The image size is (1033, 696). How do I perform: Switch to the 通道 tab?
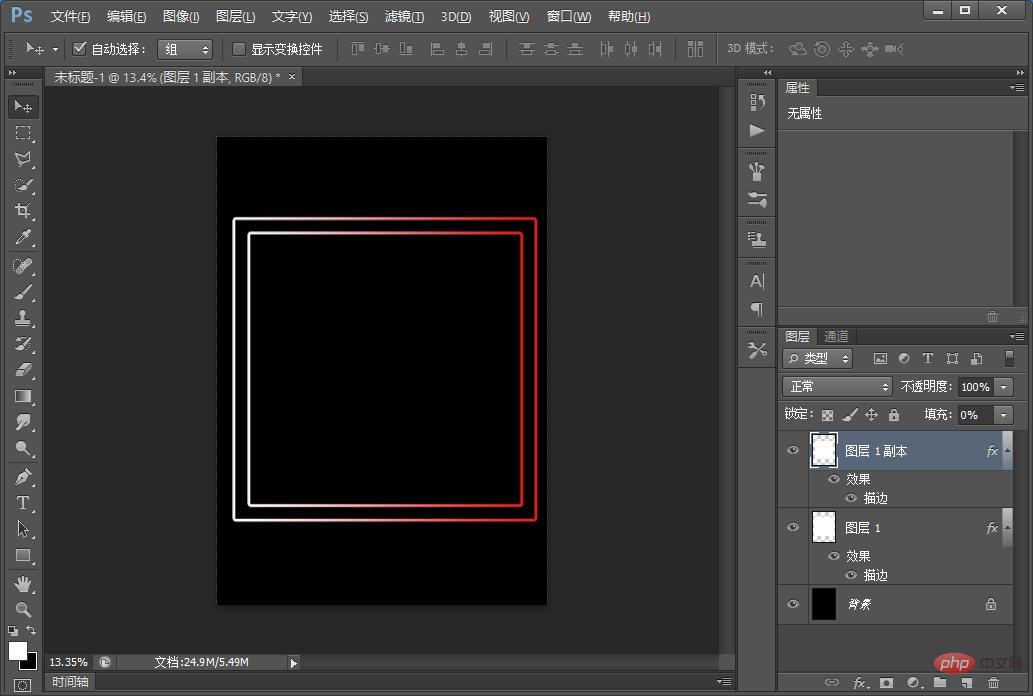click(x=836, y=337)
